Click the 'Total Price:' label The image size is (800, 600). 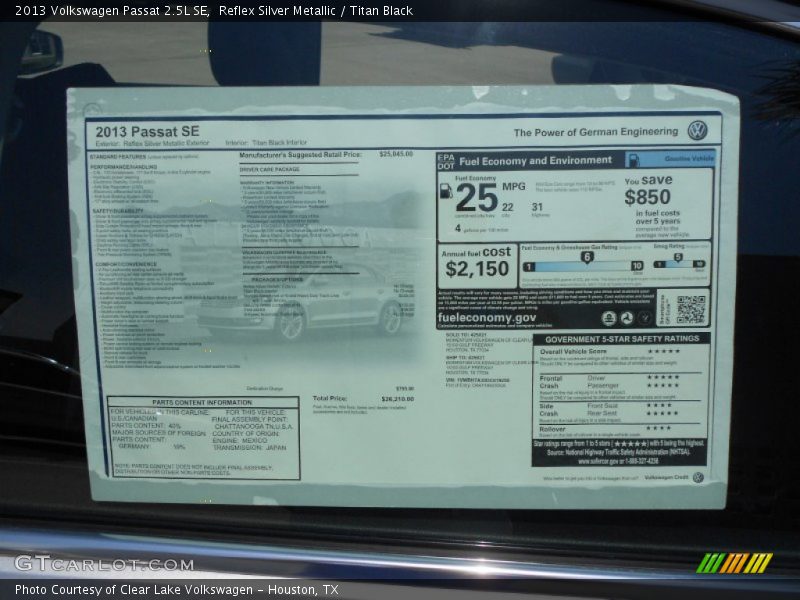330,398
